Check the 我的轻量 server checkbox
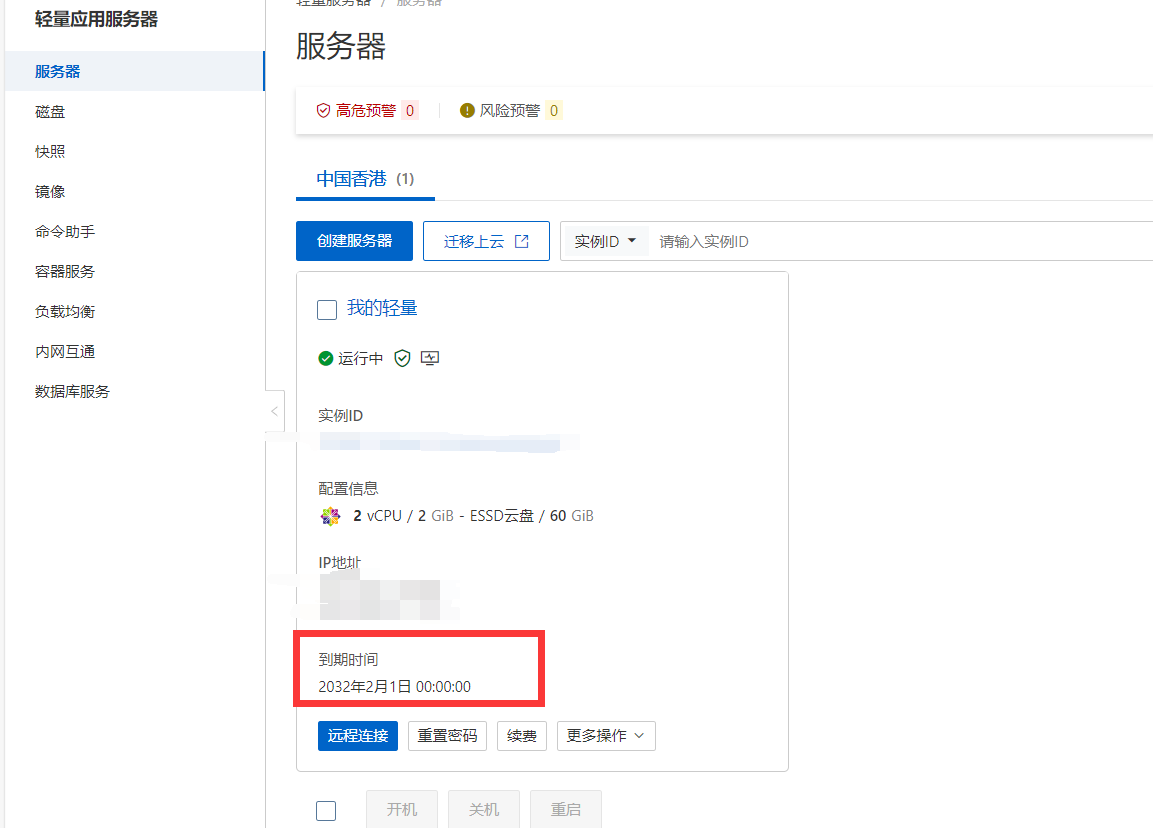 coord(327,309)
